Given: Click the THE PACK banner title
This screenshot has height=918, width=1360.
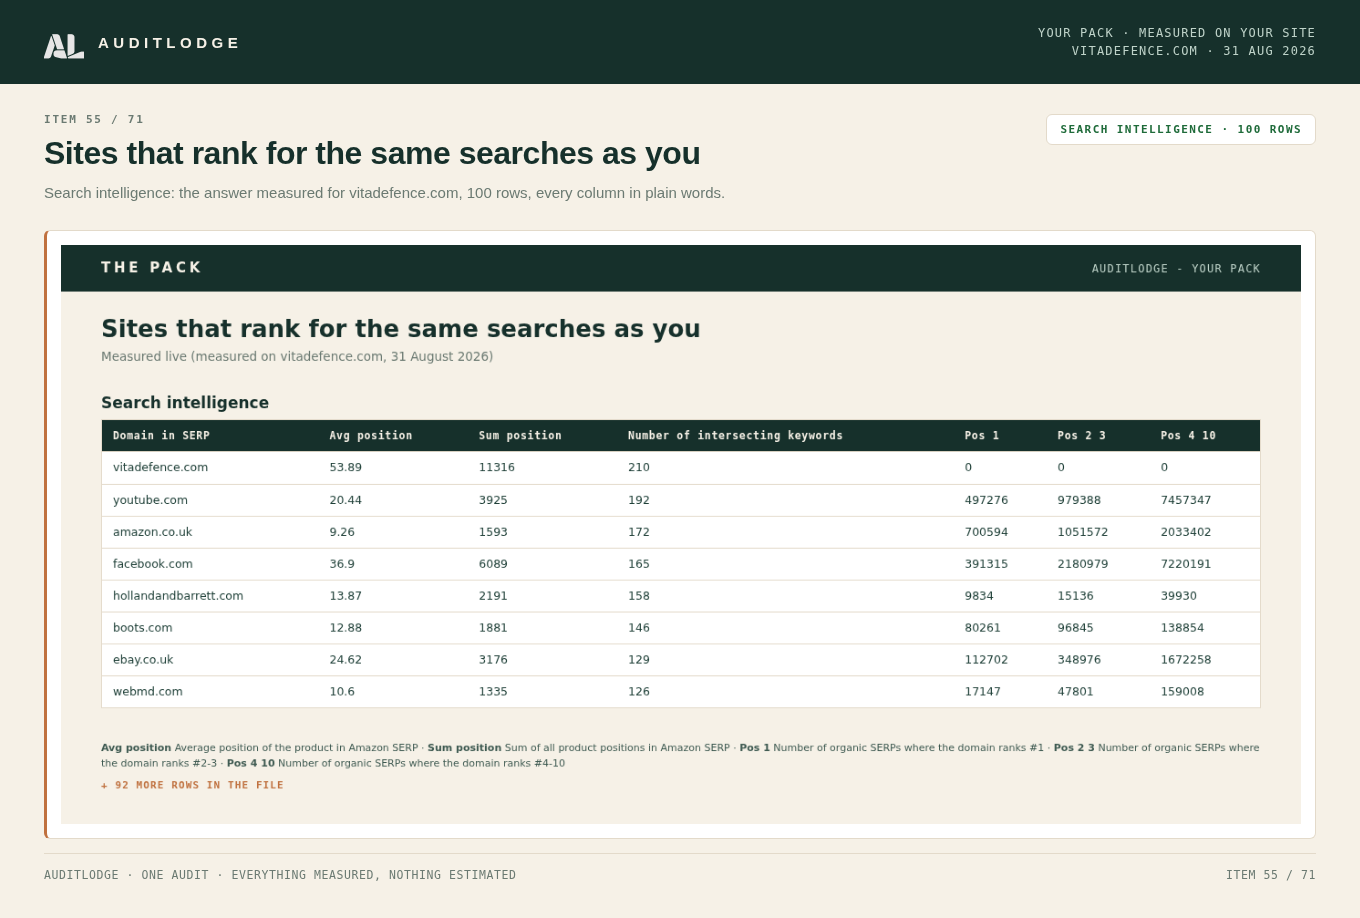Looking at the screenshot, I should click(x=151, y=268).
